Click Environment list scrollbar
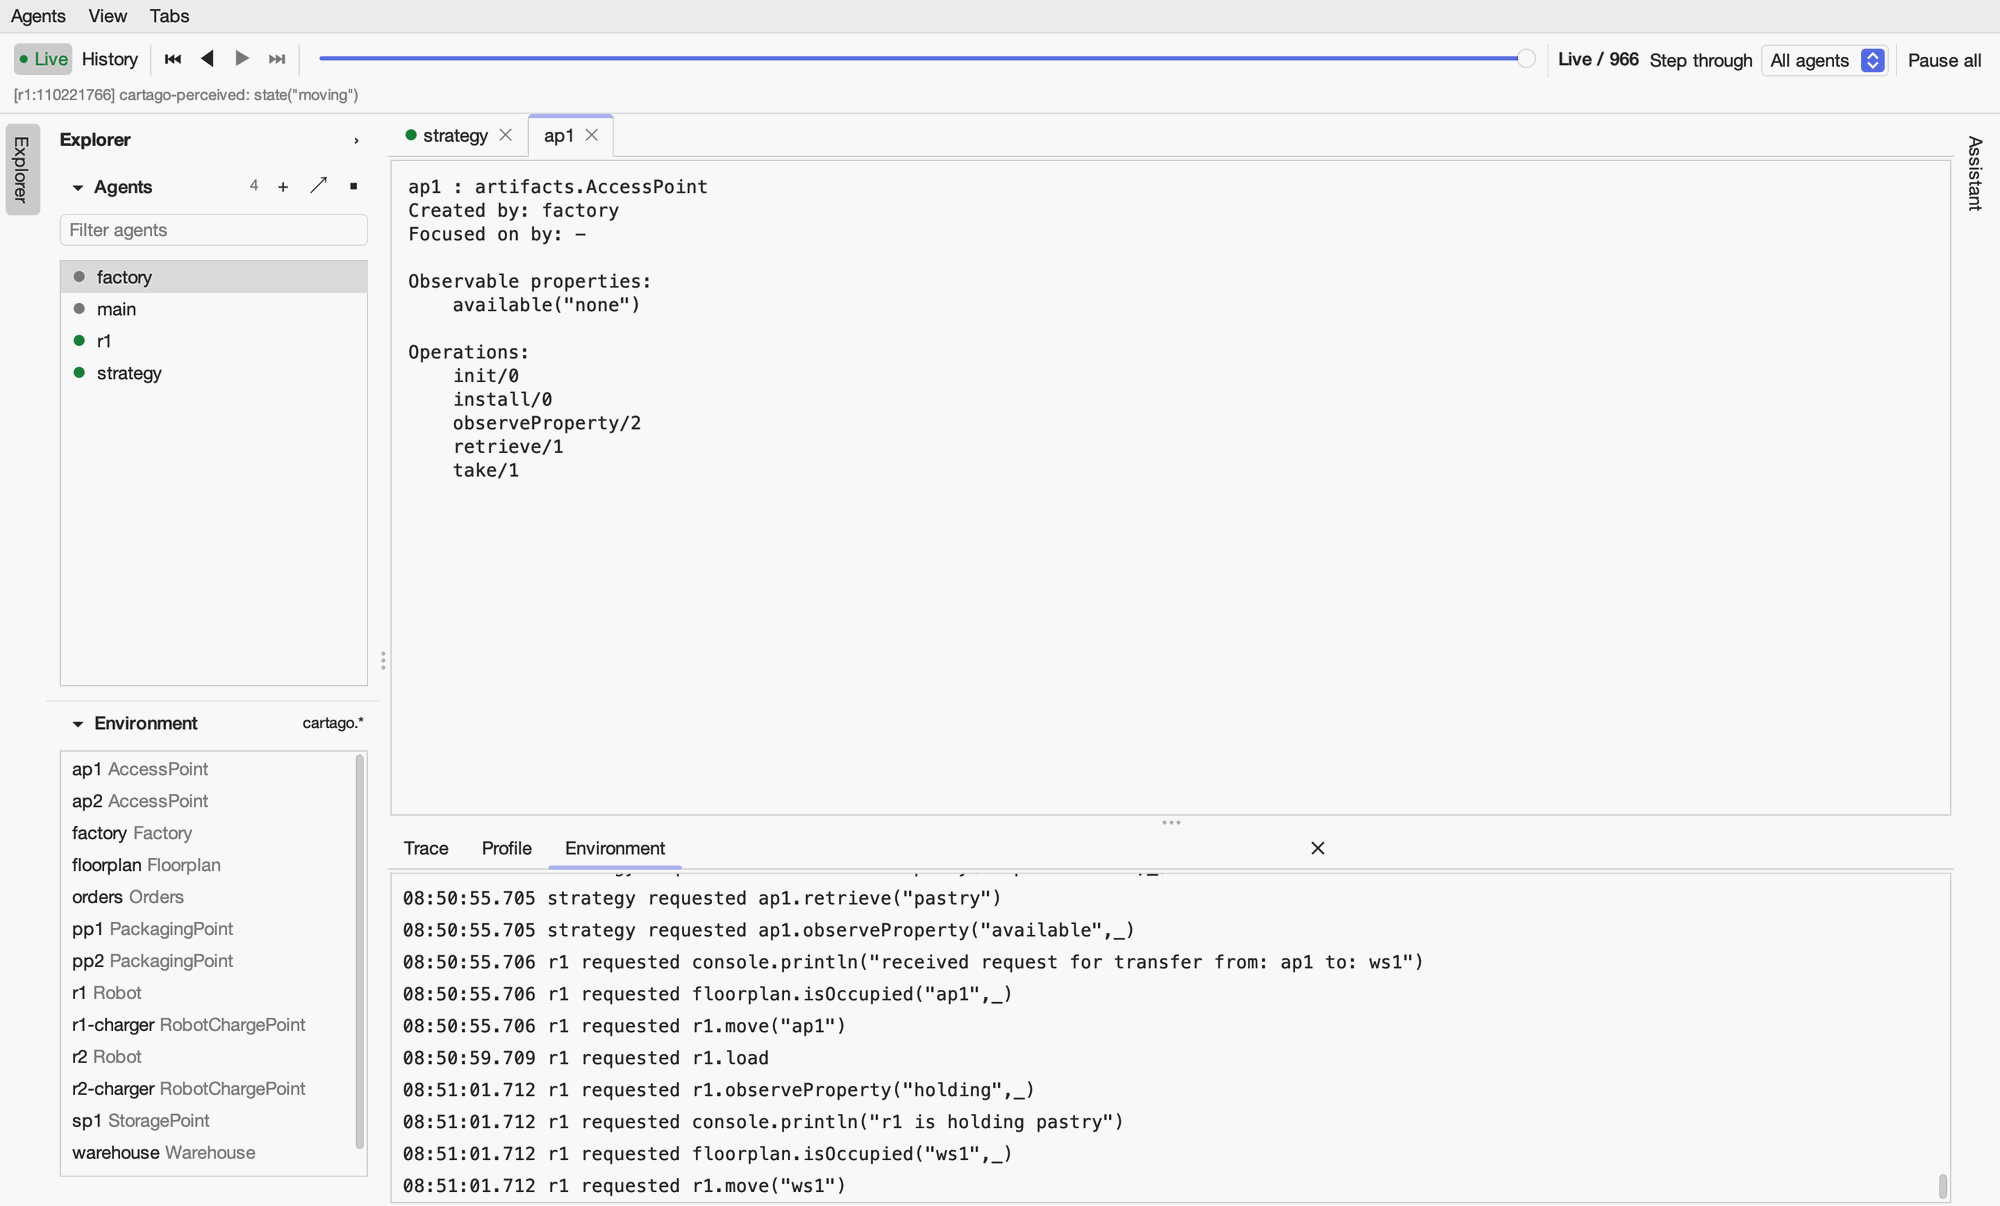 click(360, 952)
